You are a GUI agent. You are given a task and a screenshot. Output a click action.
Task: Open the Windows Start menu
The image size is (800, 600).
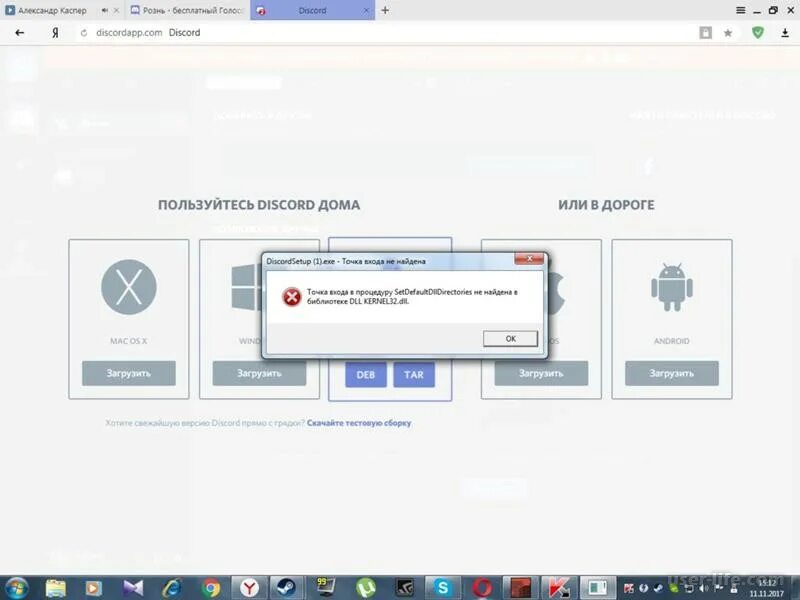coord(16,588)
